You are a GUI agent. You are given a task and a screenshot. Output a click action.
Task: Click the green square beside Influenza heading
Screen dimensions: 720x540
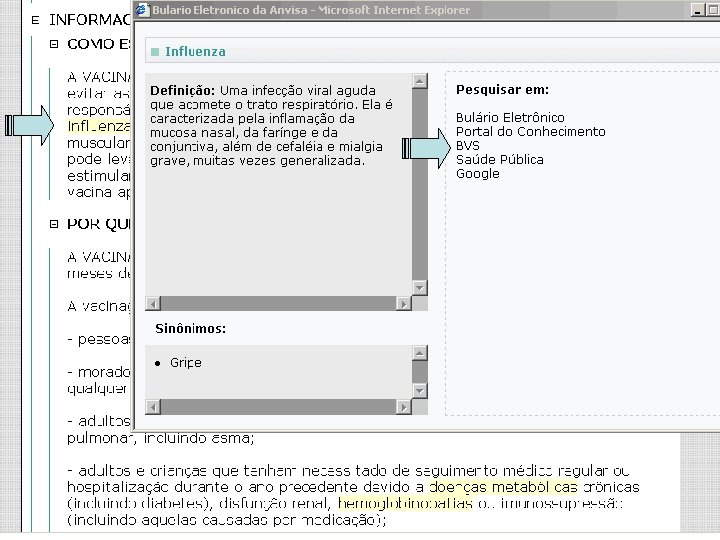pyautogui.click(x=155, y=52)
